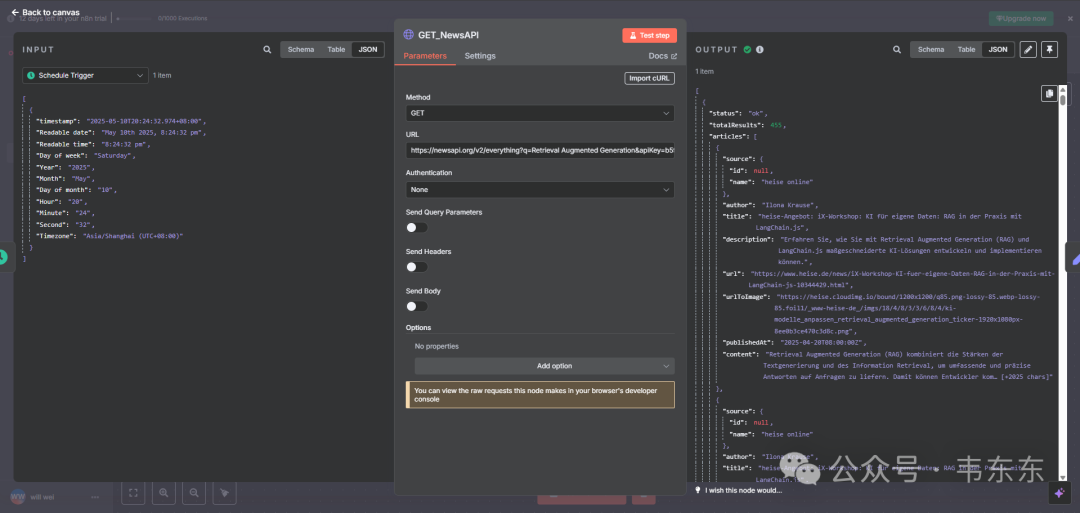Viewport: 1080px width, 513px height.
Task: Click the first "author" value "Ilona Krause"
Action: click(x=787, y=205)
